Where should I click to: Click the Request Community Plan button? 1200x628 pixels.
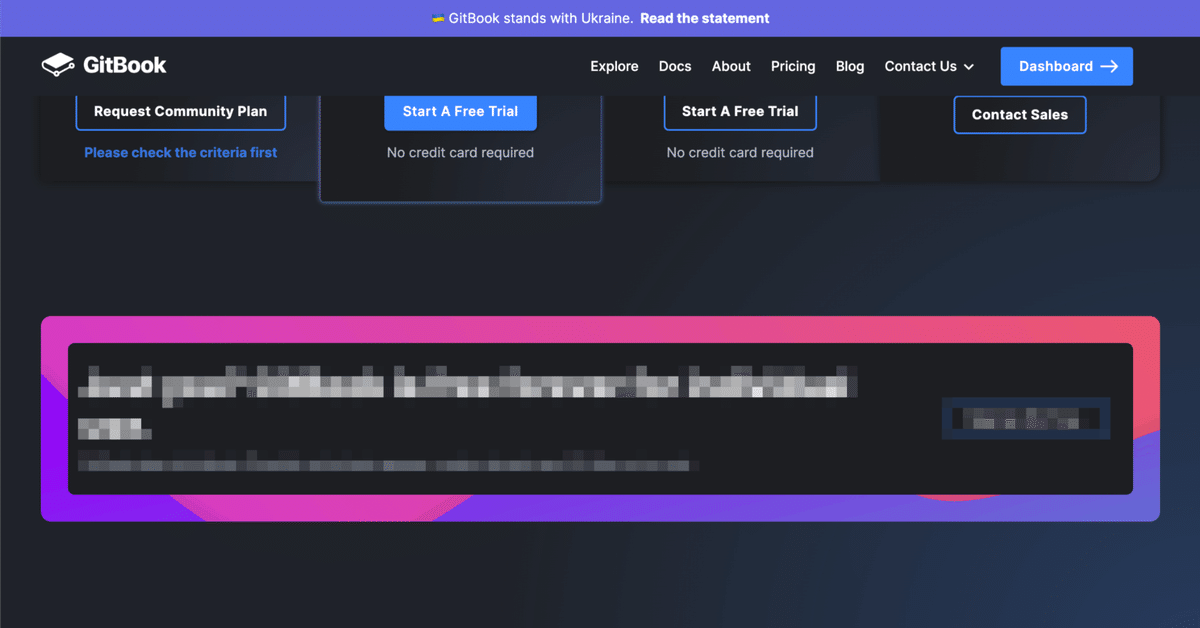(180, 112)
